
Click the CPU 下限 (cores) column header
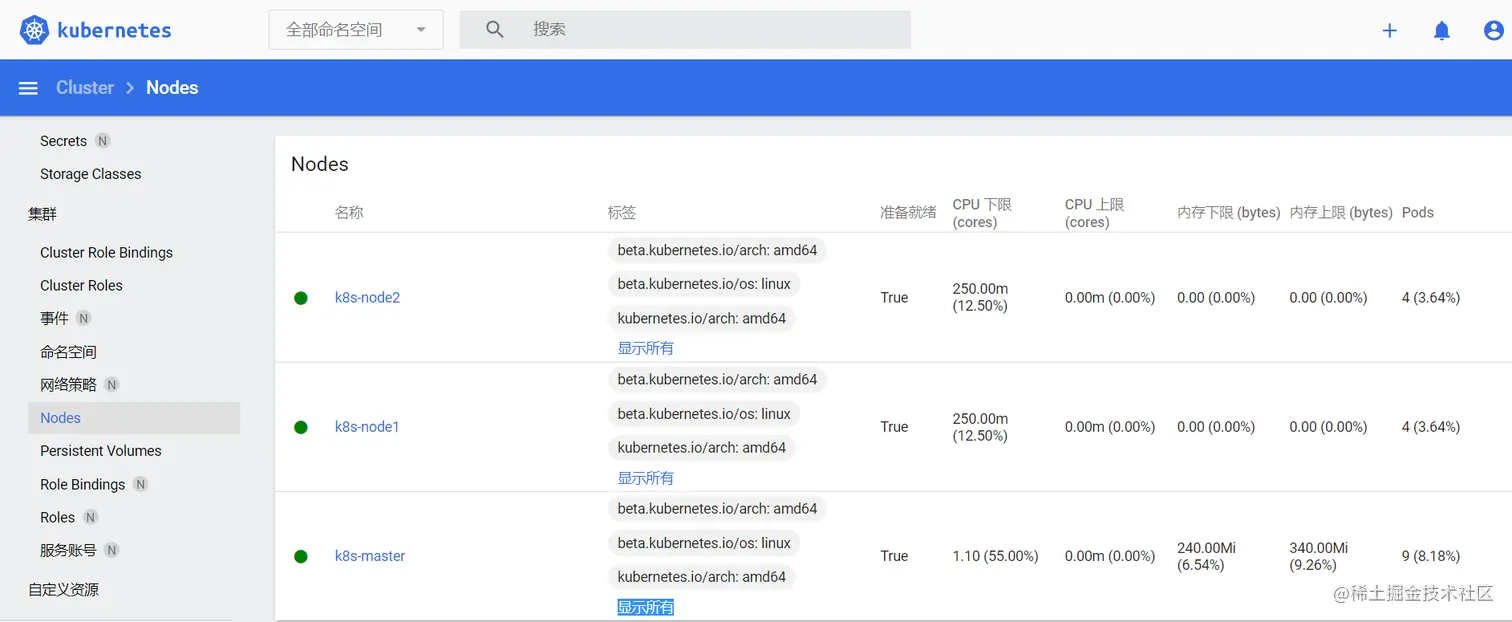coord(982,213)
